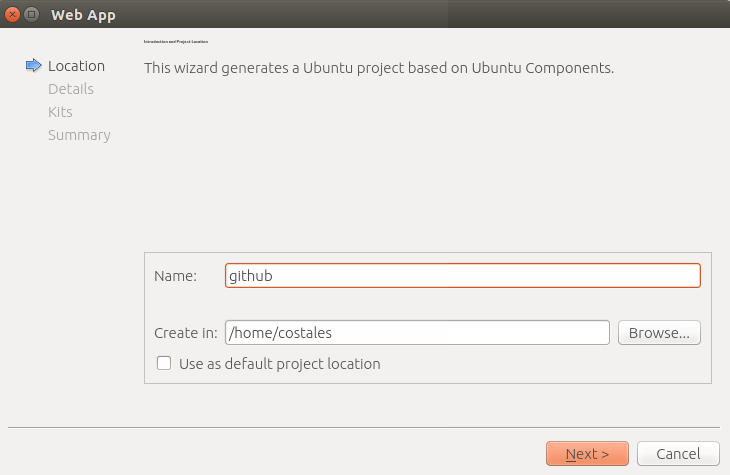Click the wizard description about Ubuntu Components
730x475 pixels.
[379, 68]
